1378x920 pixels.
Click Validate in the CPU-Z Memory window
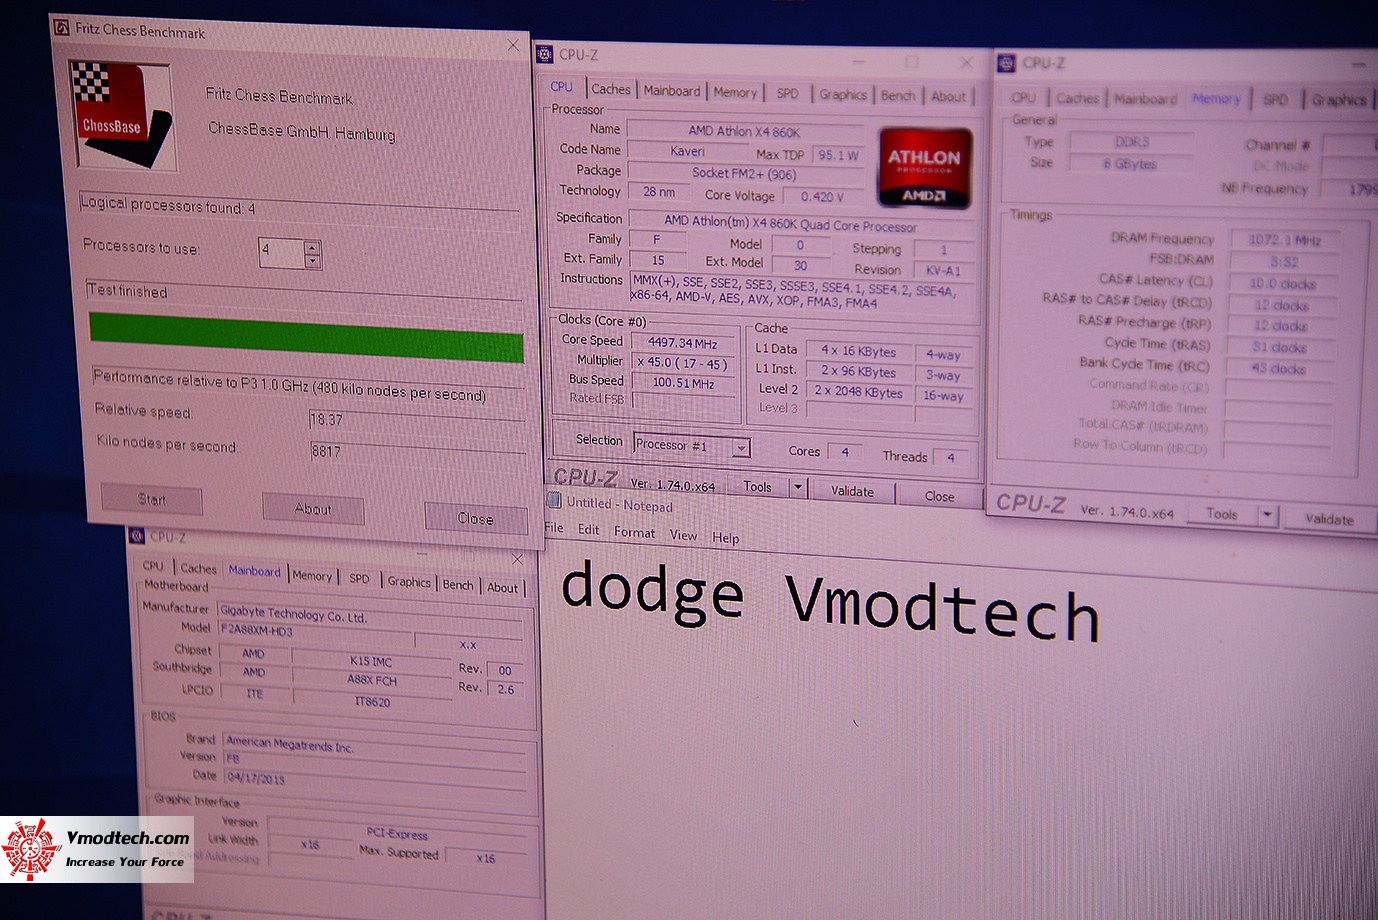(1329, 519)
